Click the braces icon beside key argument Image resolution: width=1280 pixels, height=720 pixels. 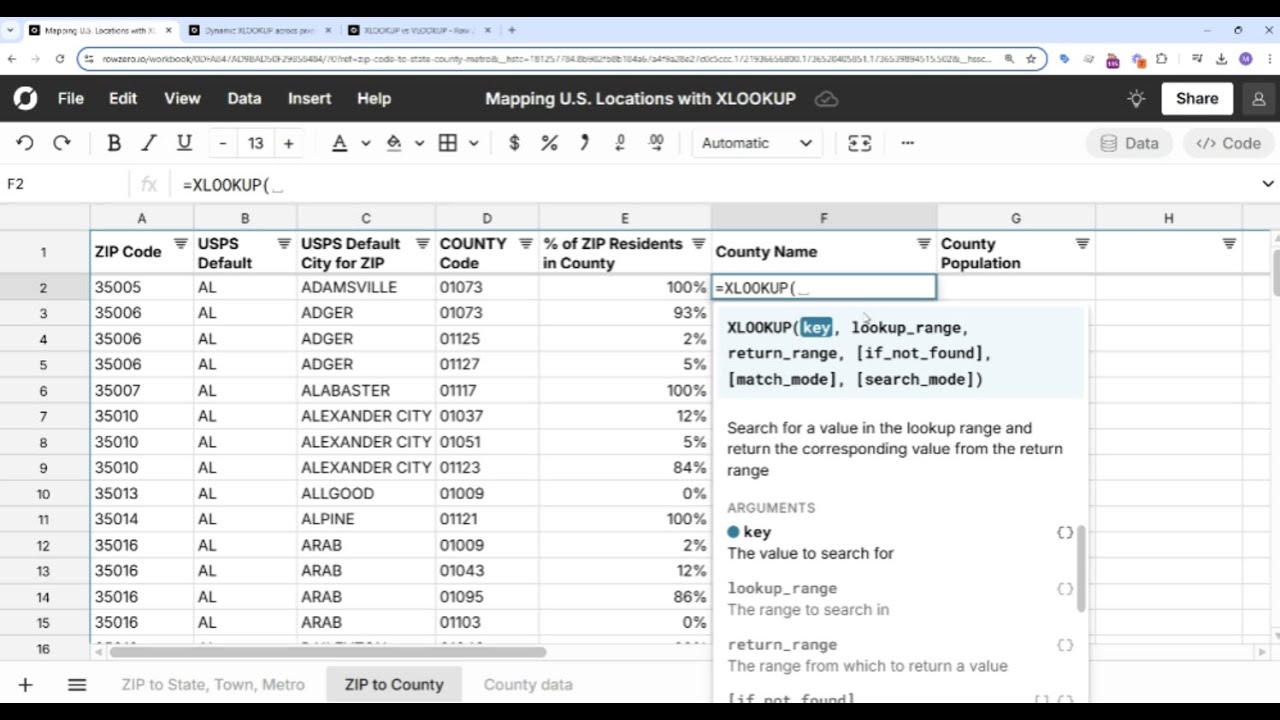pyautogui.click(x=1065, y=533)
